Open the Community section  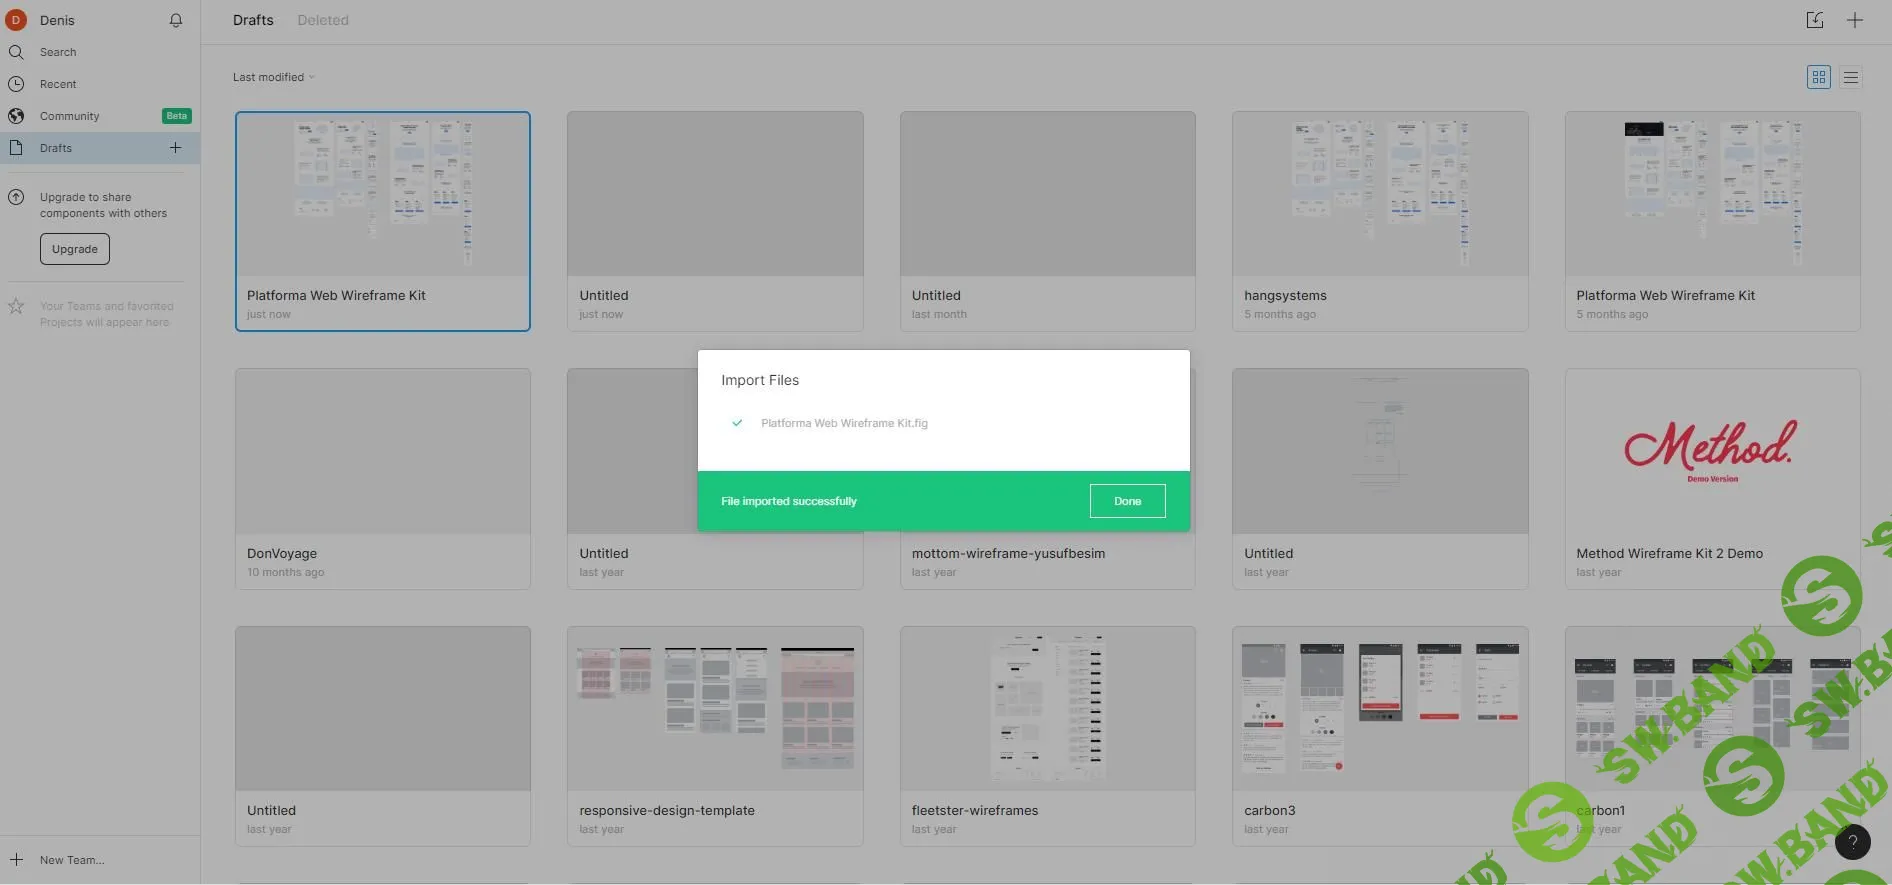tap(70, 116)
